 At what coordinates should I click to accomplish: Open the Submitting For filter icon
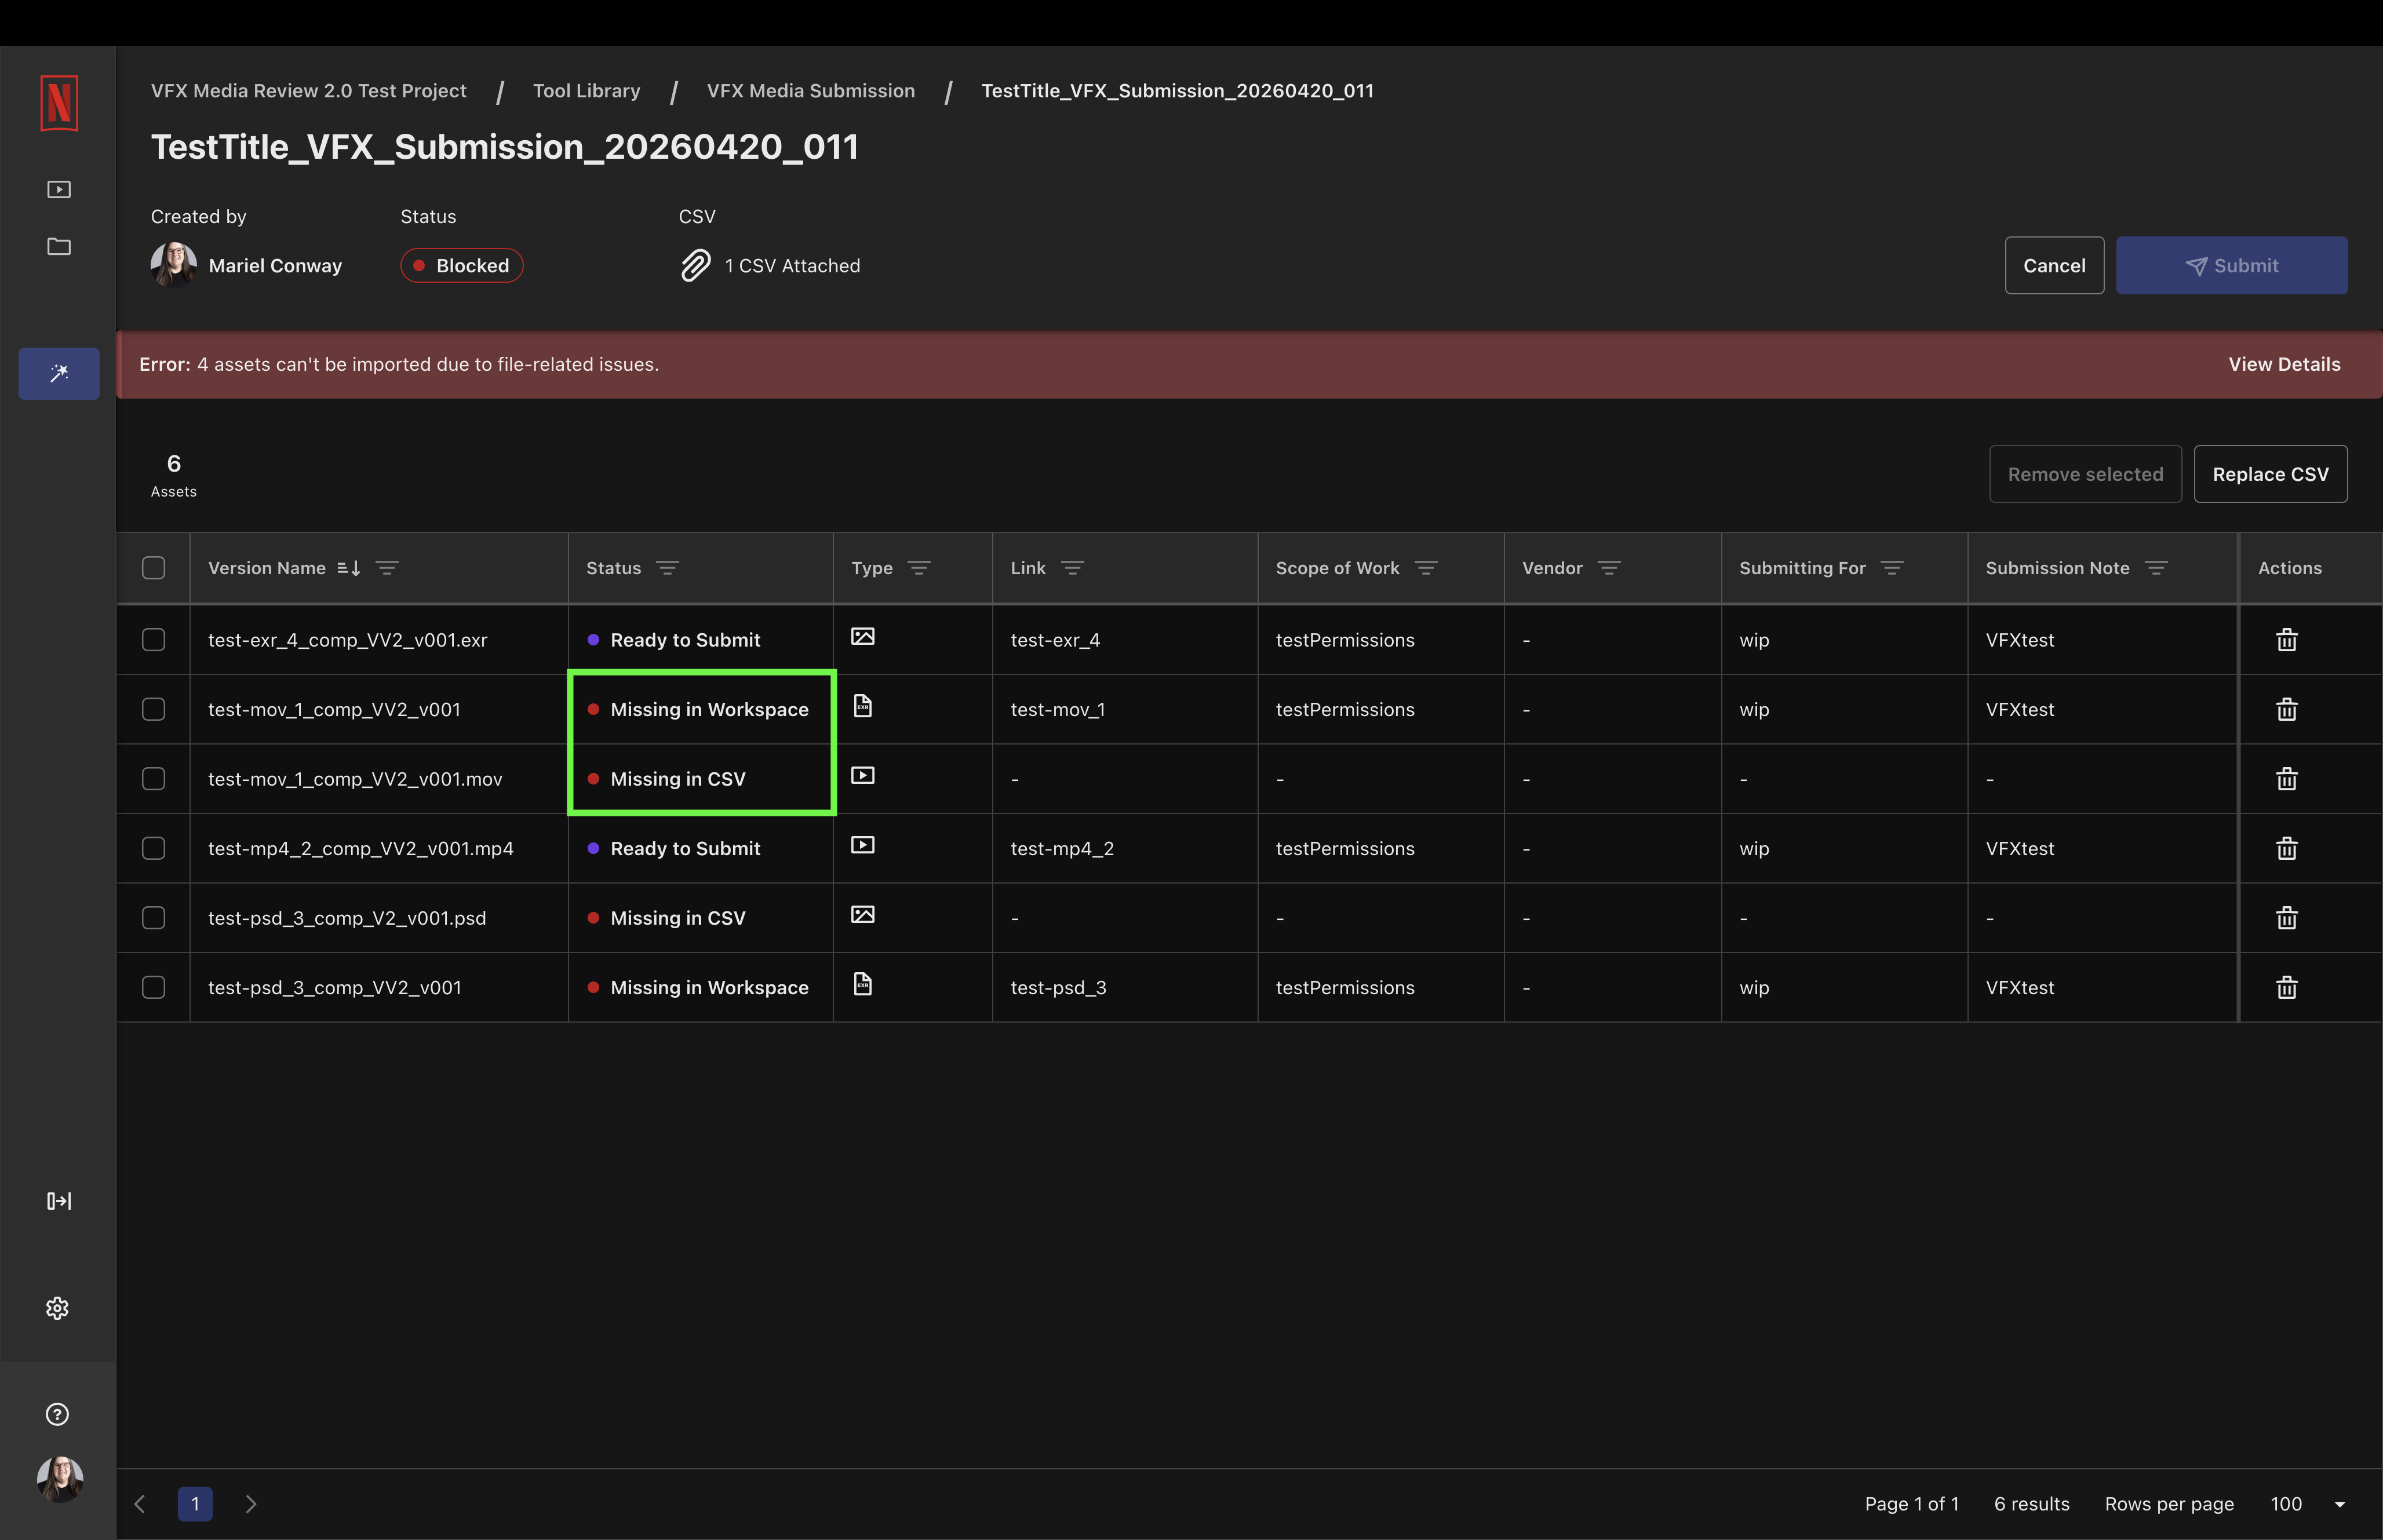(x=1892, y=568)
